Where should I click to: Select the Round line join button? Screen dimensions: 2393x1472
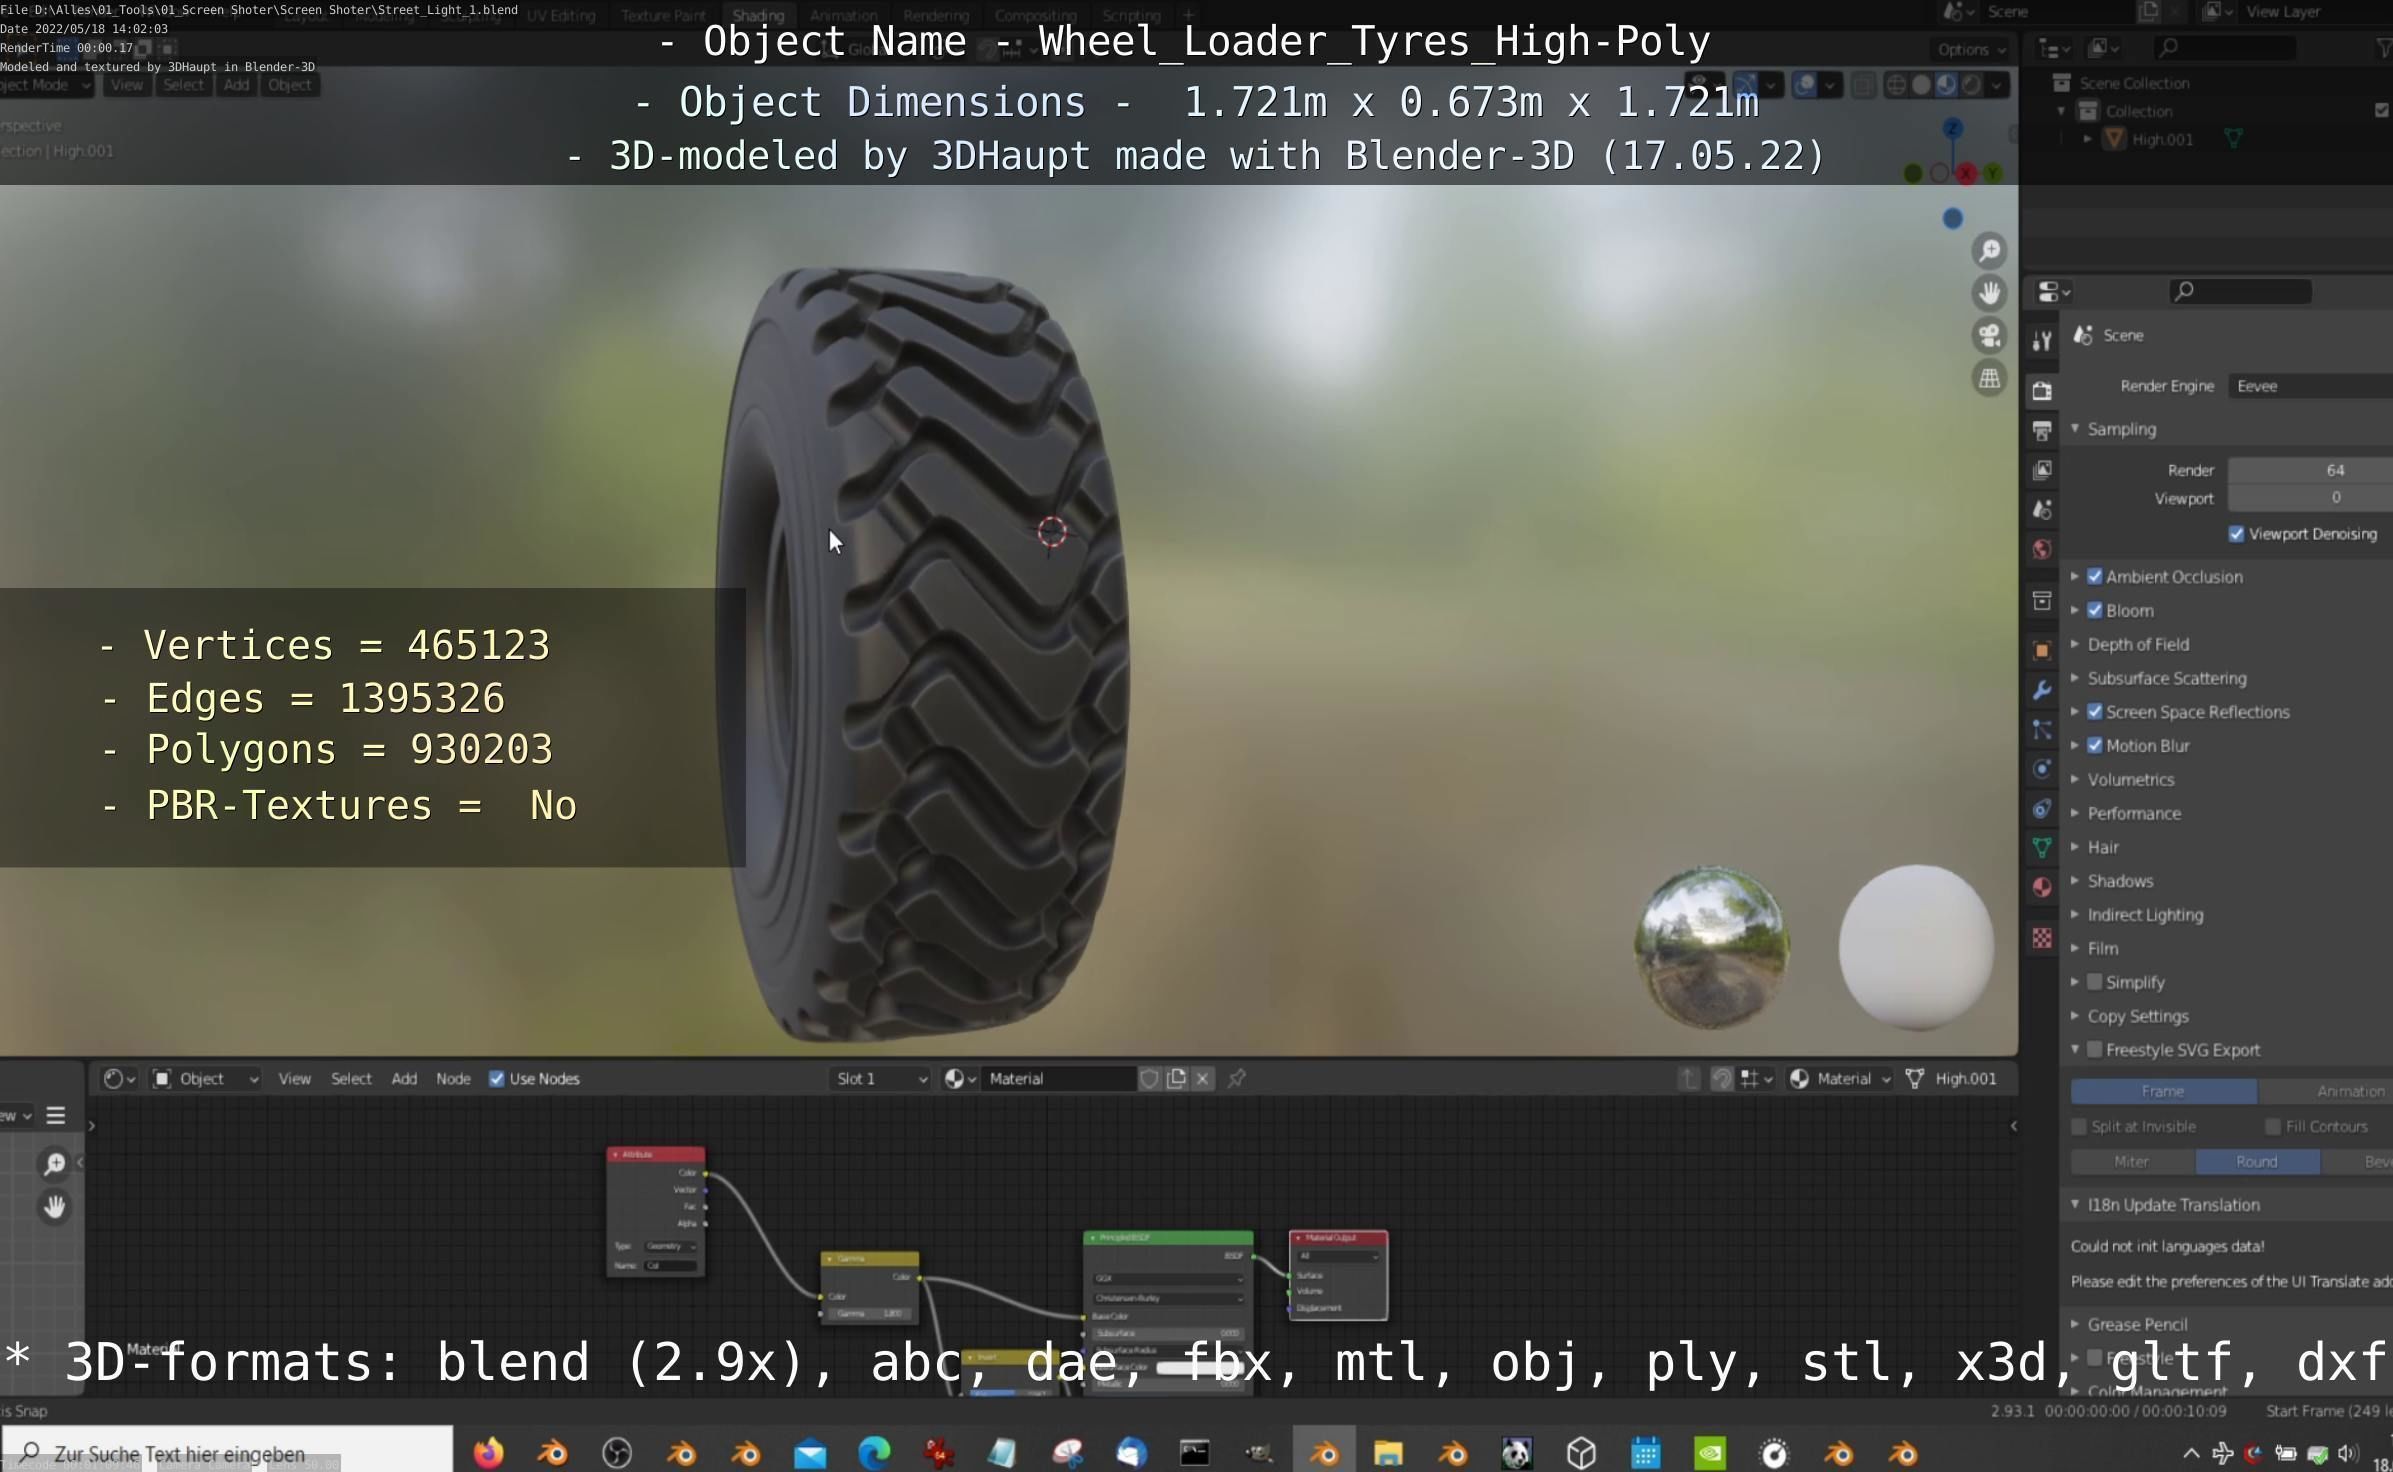[2257, 1161]
